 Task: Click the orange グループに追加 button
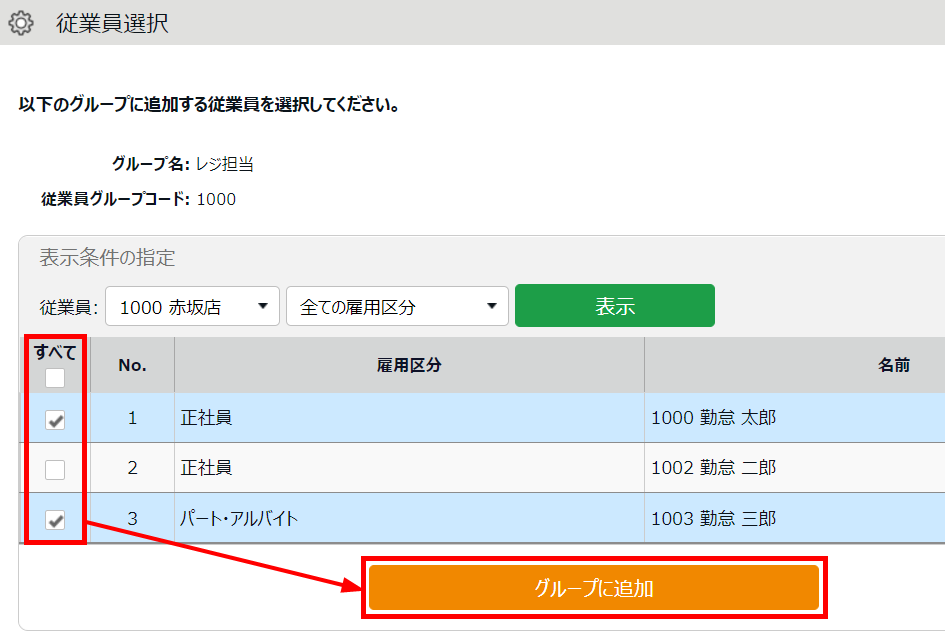[x=594, y=588]
